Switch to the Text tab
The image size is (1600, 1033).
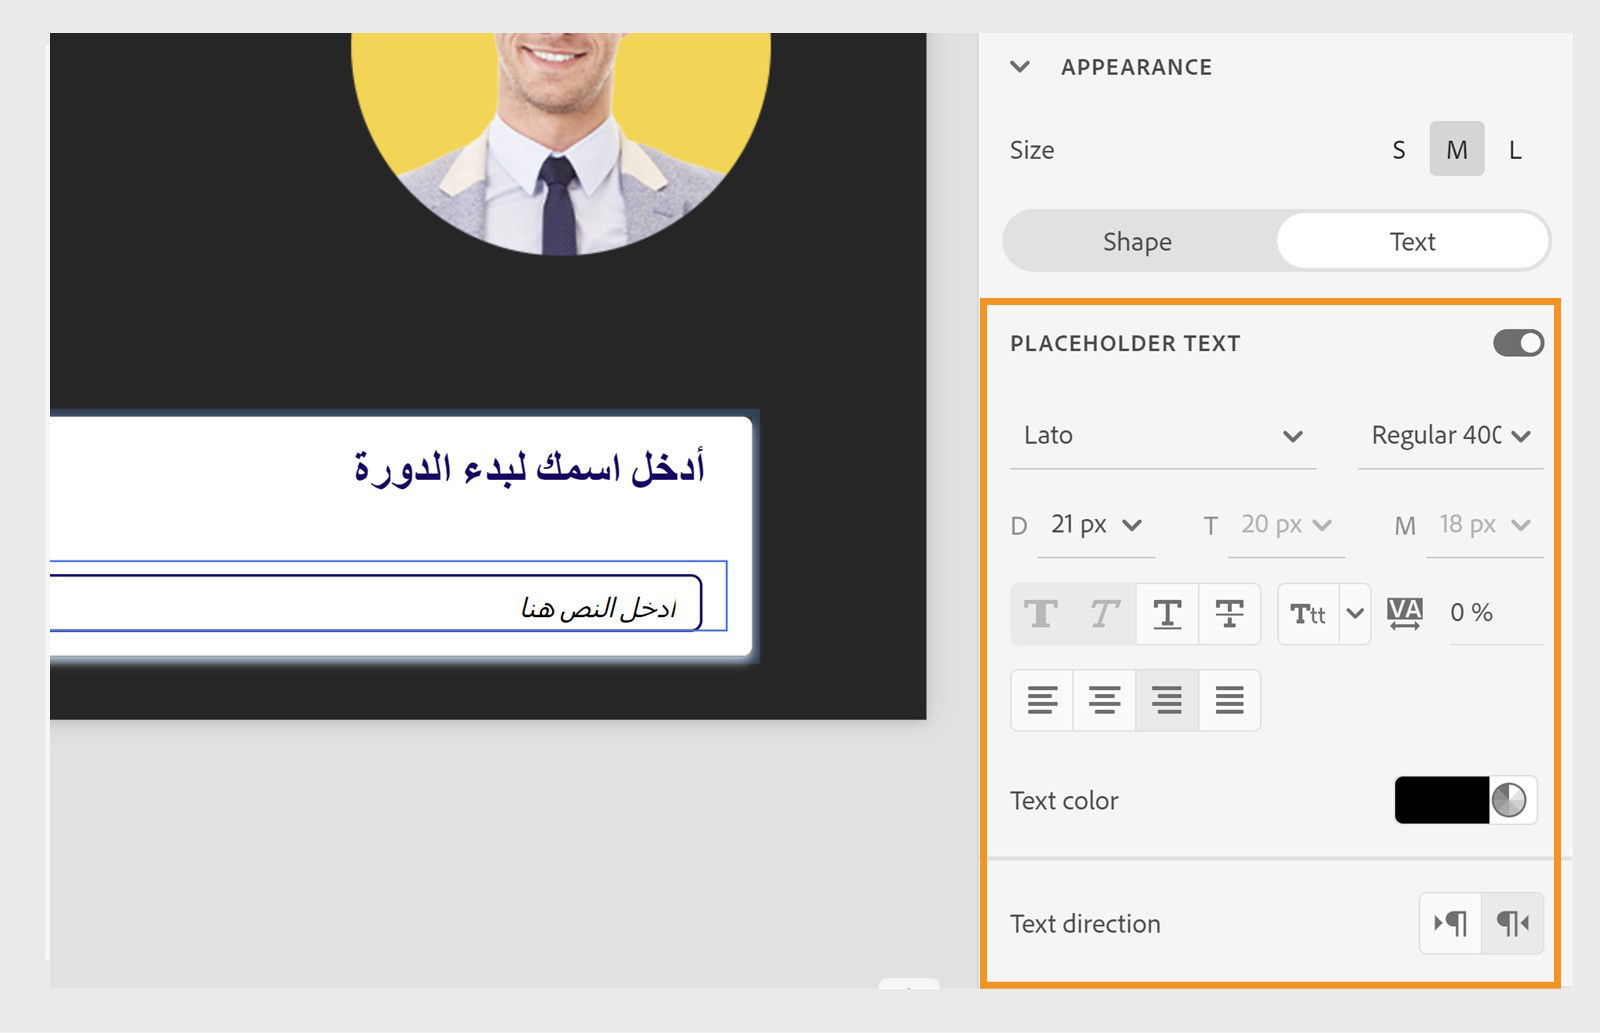coord(1412,240)
